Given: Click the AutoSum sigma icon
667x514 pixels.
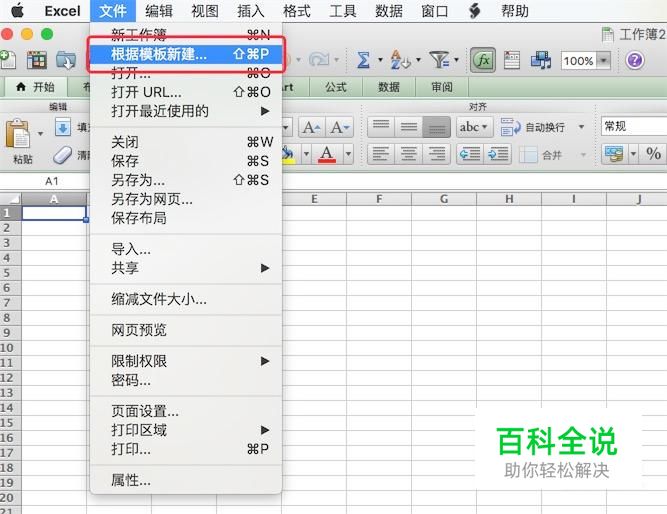Looking at the screenshot, I should click(x=363, y=60).
